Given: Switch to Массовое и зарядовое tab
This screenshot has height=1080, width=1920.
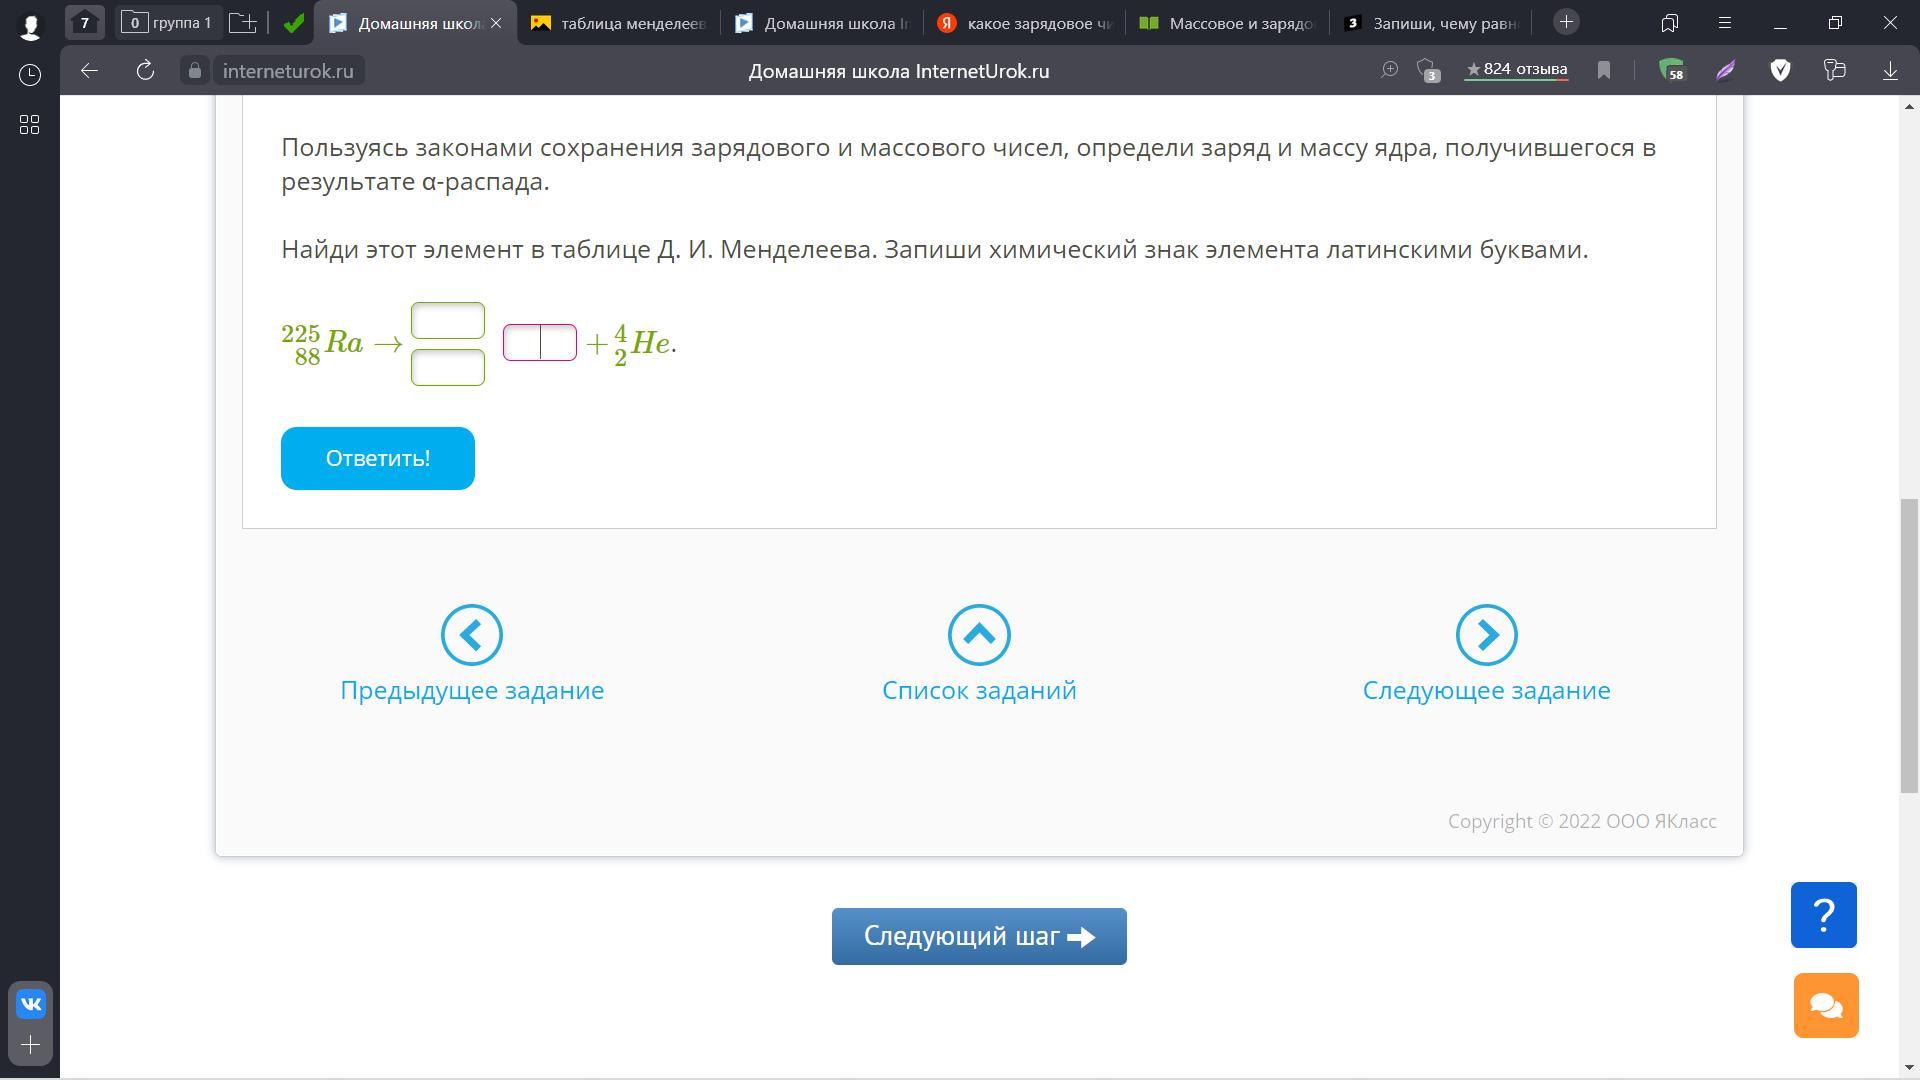Looking at the screenshot, I should [x=1227, y=23].
